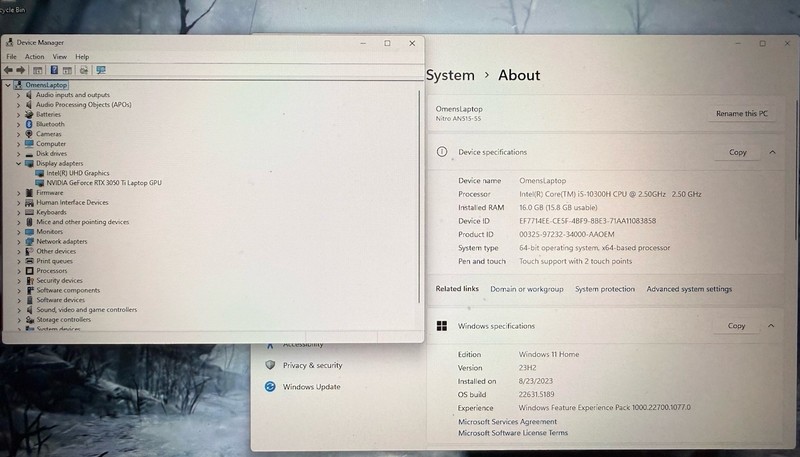Click the Monitors category icon
This screenshot has height=457, width=800.
[x=29, y=232]
